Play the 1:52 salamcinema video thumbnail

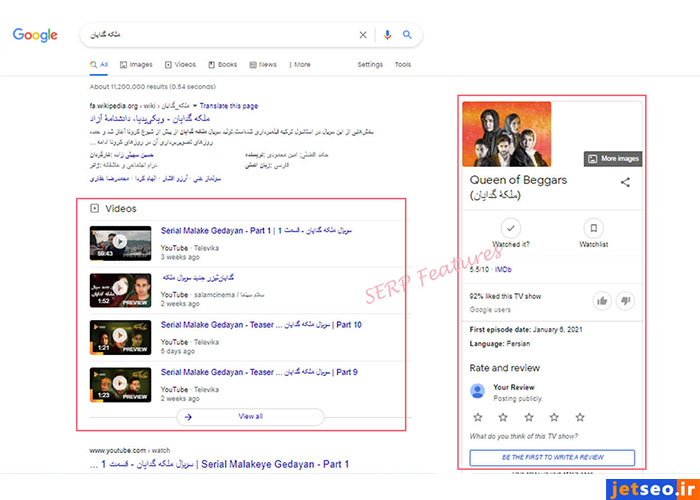tap(121, 290)
